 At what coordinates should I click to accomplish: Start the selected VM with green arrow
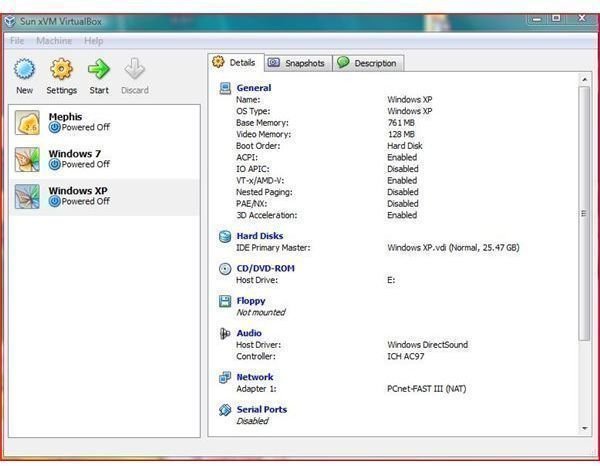(x=99, y=69)
